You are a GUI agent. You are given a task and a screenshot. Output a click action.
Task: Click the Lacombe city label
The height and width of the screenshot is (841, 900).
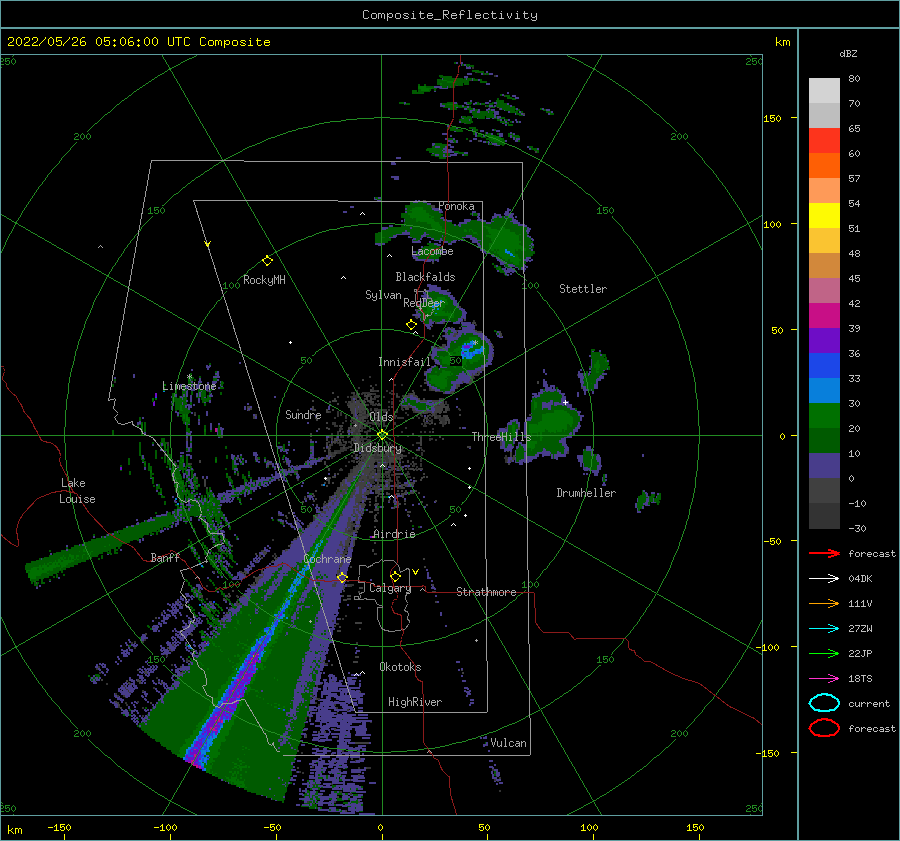(432, 251)
